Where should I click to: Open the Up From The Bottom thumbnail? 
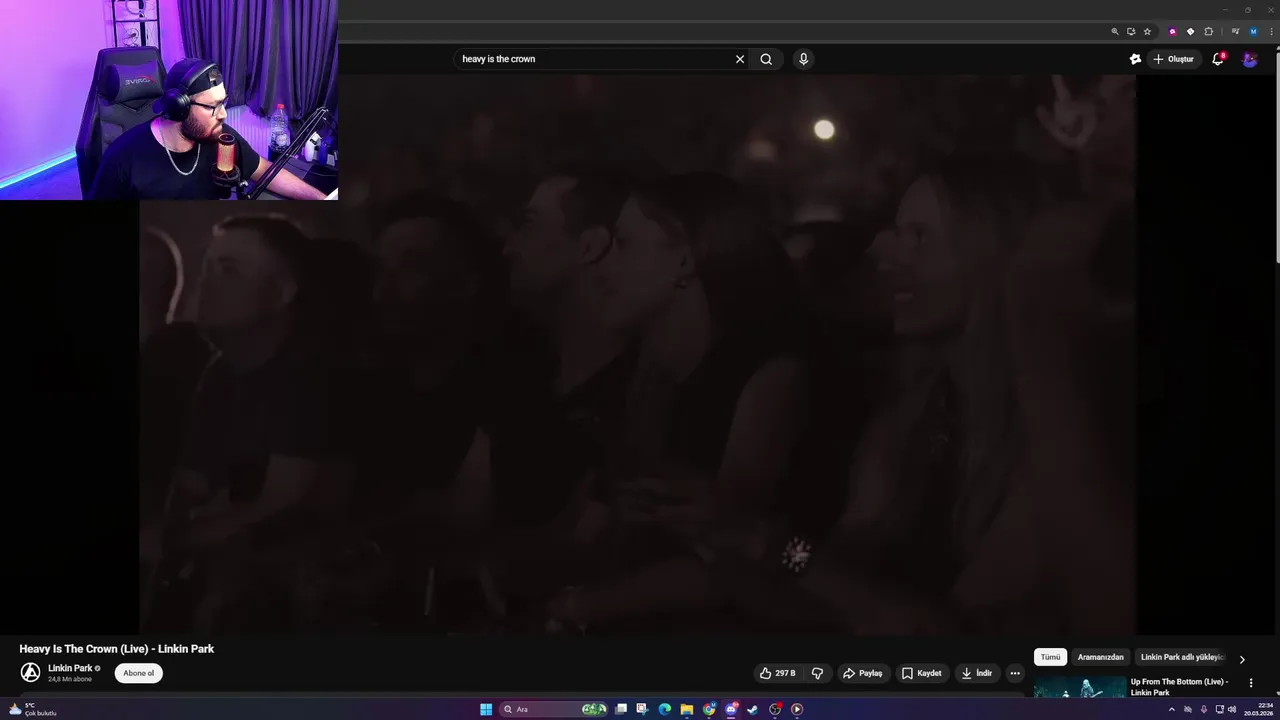pyautogui.click(x=1079, y=688)
